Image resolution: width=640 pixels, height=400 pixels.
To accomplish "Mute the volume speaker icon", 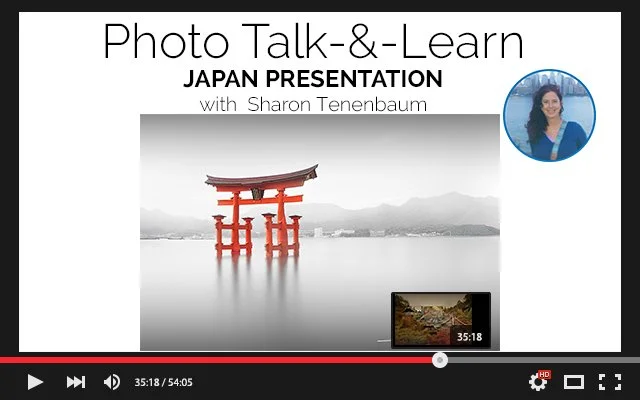I will pos(112,382).
